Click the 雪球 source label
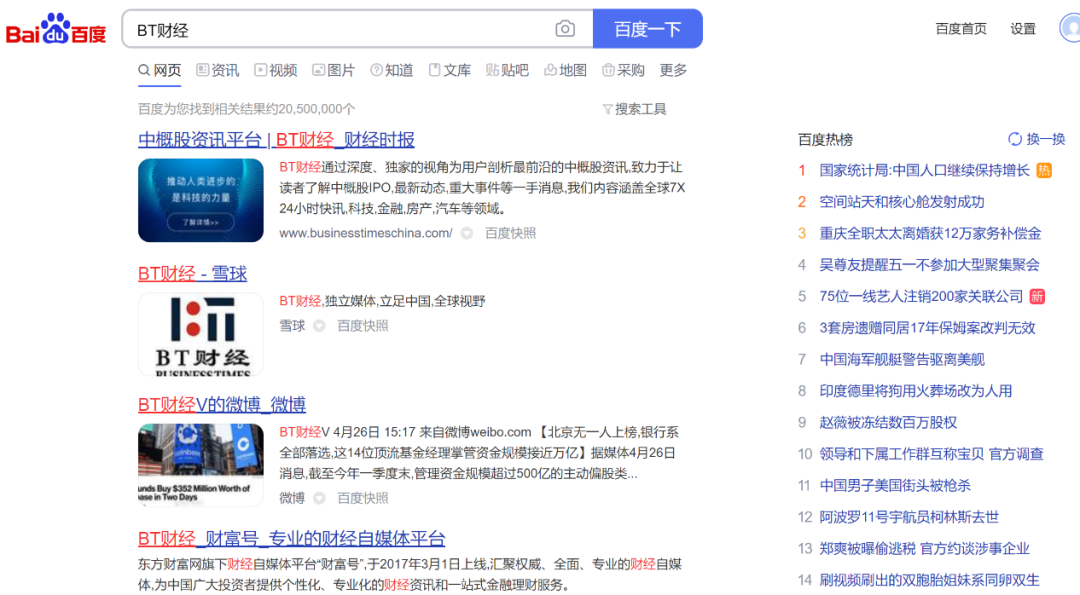 click(292, 326)
